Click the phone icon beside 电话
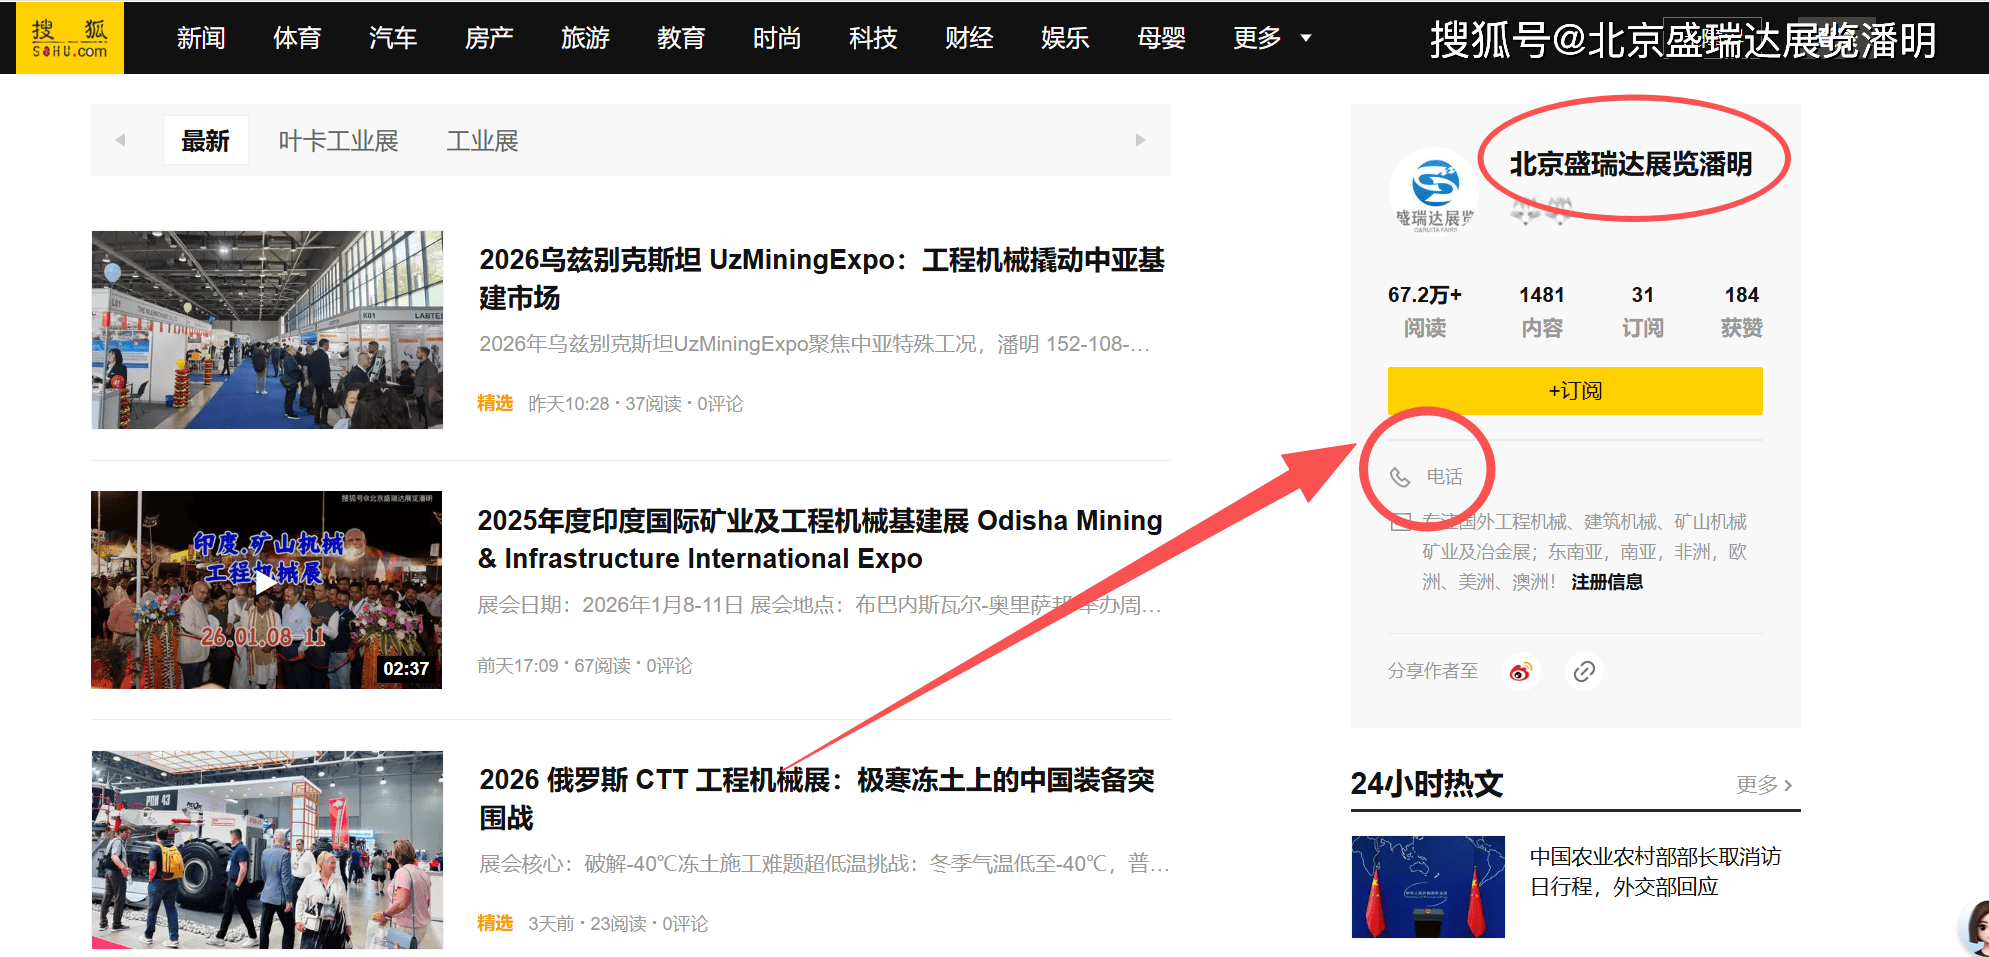This screenshot has height=957, width=1989. (1400, 477)
